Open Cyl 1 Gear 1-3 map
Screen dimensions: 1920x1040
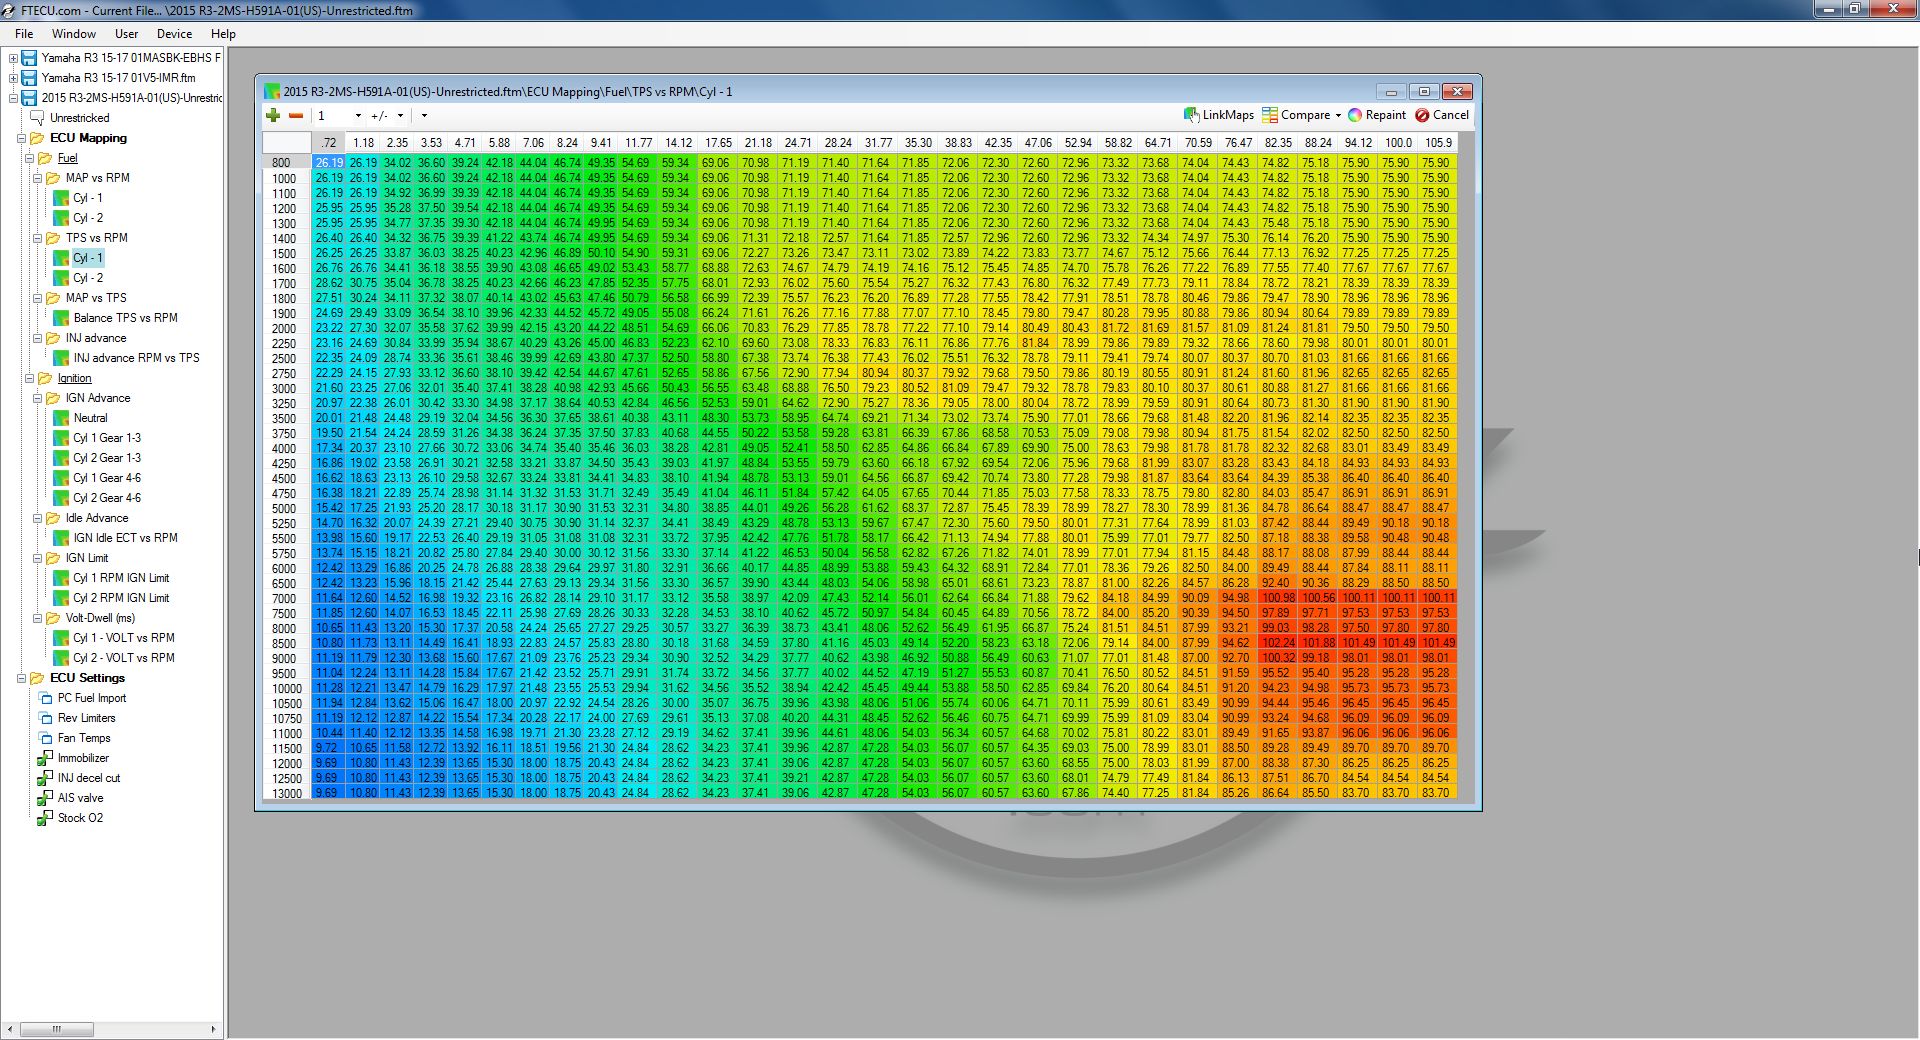click(x=106, y=438)
